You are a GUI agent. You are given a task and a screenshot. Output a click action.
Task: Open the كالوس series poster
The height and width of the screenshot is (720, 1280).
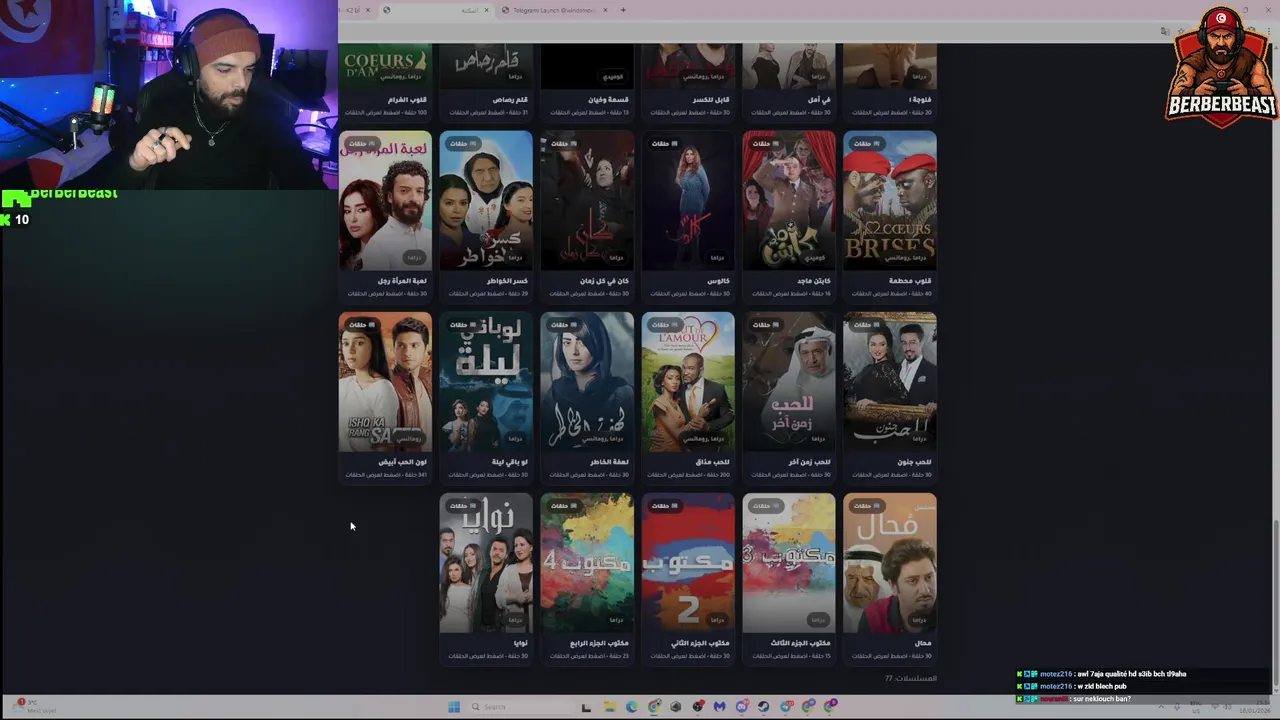click(688, 200)
